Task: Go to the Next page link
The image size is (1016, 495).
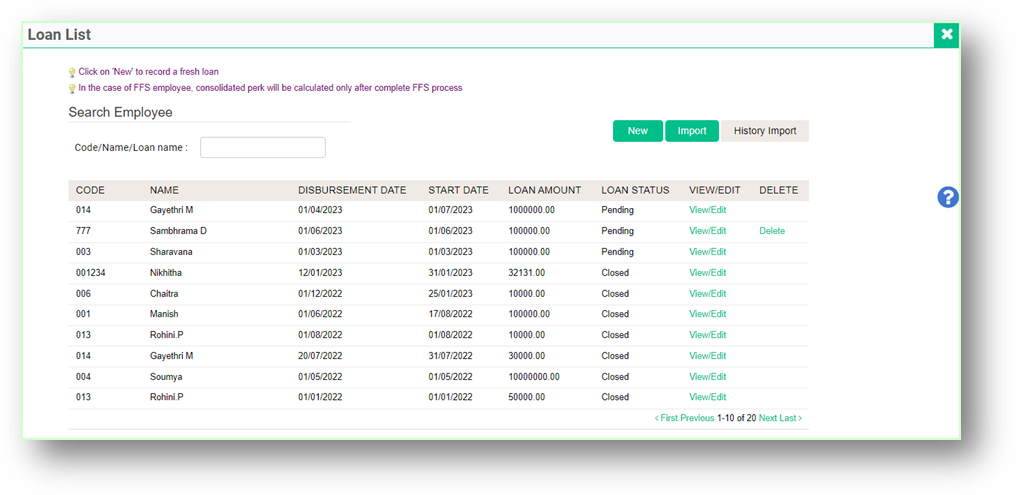Action: pyautogui.click(x=768, y=418)
